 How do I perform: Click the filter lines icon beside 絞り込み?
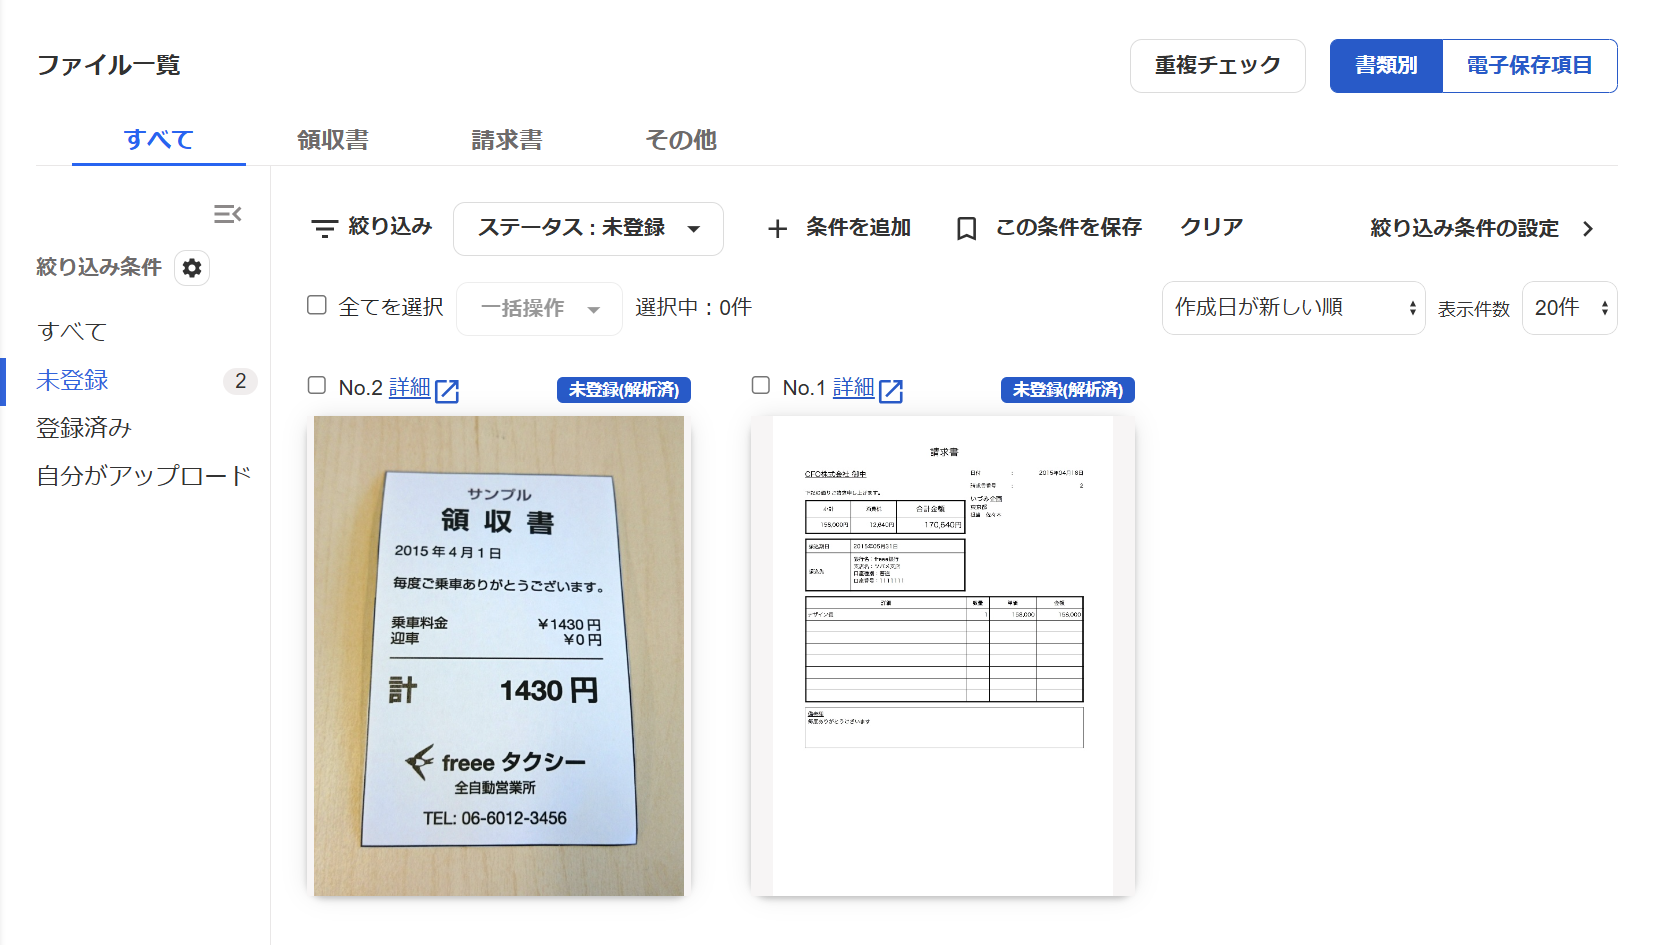tap(324, 228)
